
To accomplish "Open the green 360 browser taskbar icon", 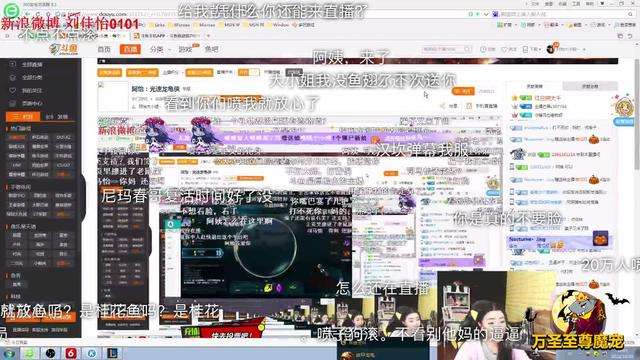I will (x=29, y=353).
